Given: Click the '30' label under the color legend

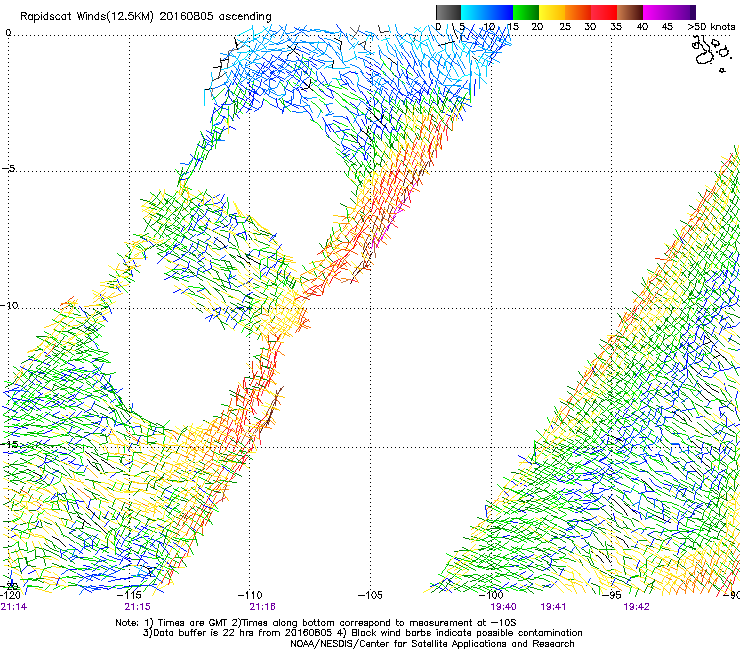Looking at the screenshot, I should click(x=590, y=27).
